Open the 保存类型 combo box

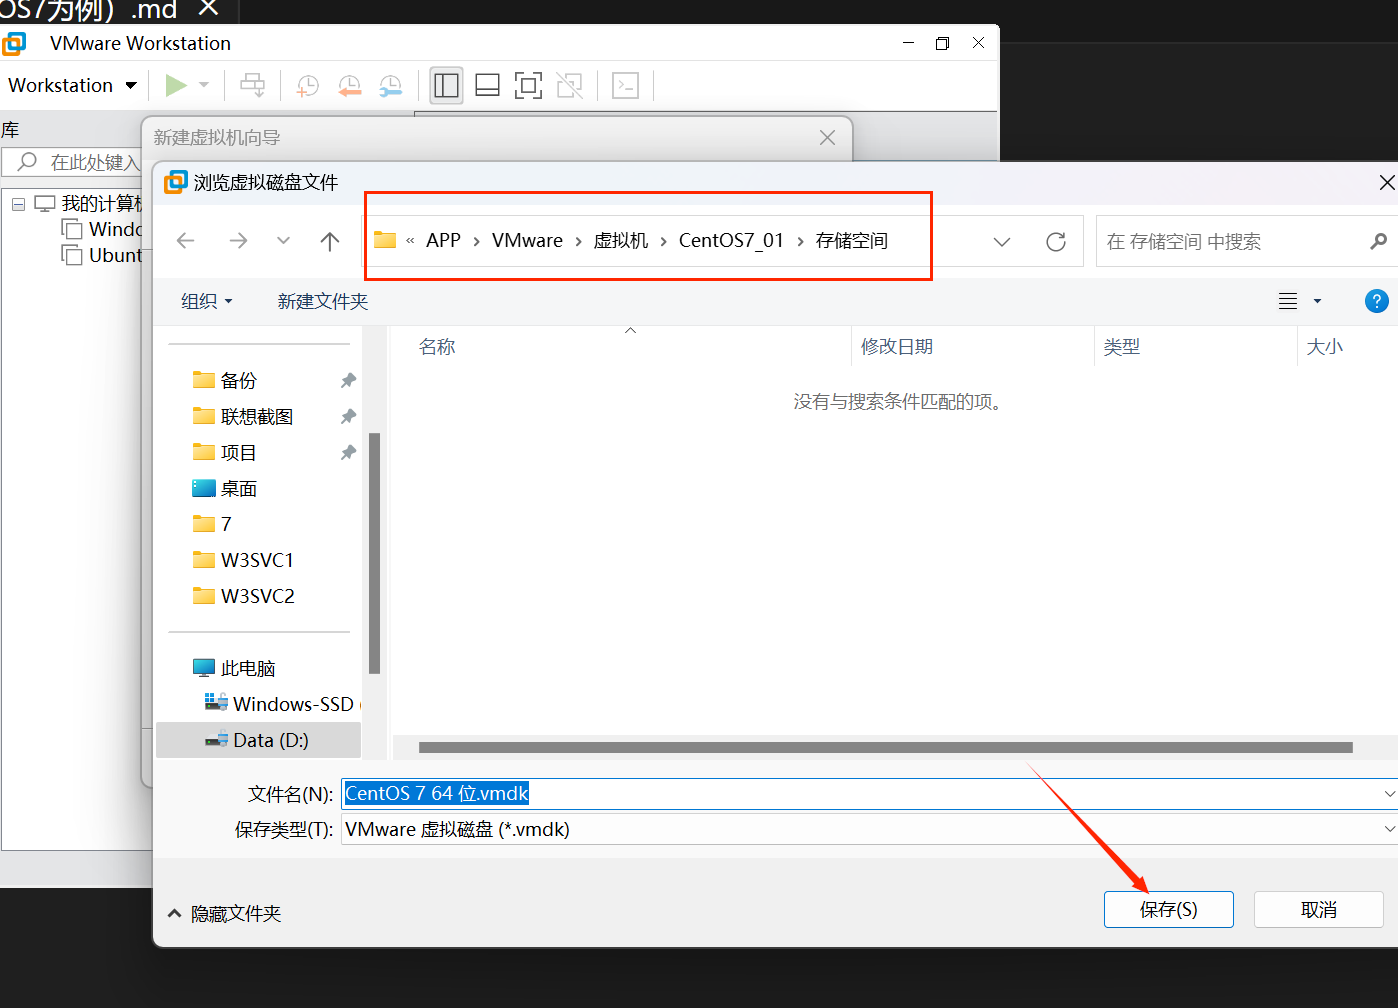point(869,829)
